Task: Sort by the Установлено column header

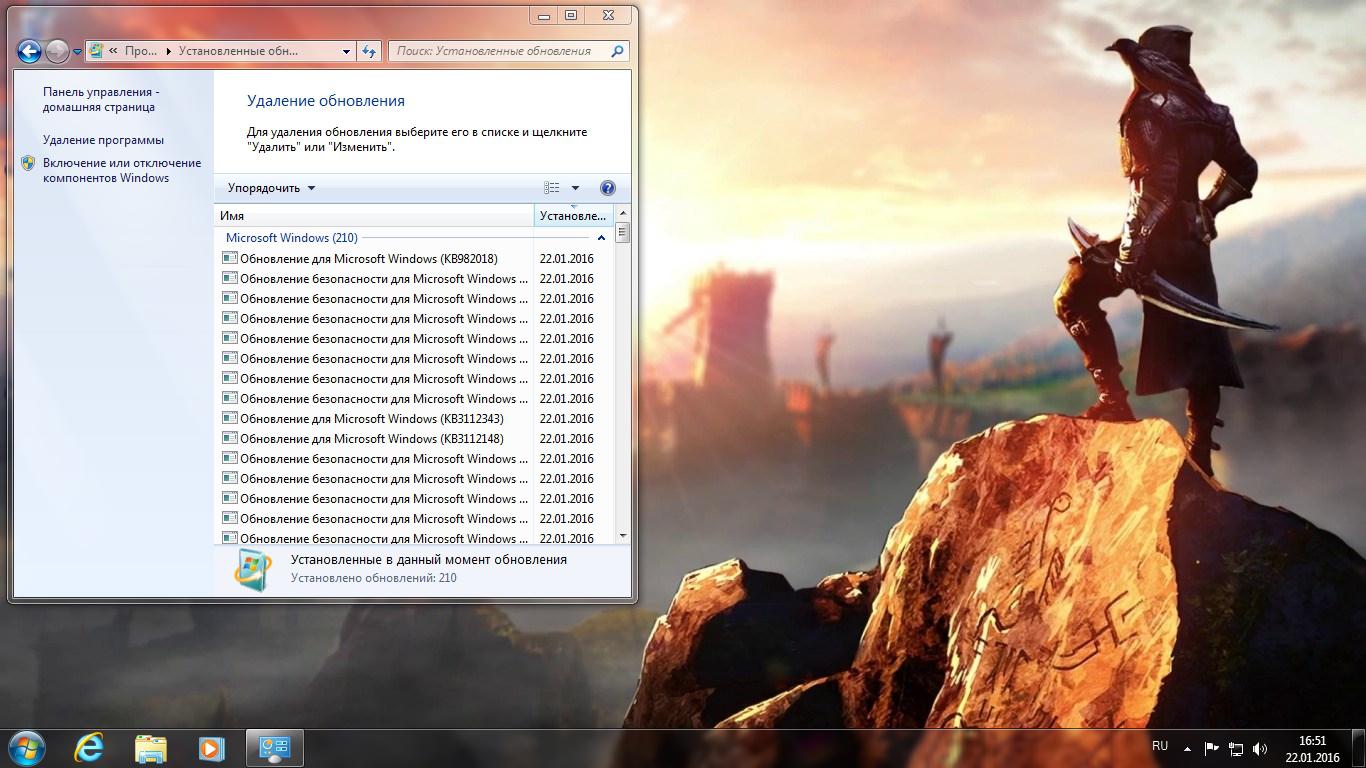Action: 574,215
